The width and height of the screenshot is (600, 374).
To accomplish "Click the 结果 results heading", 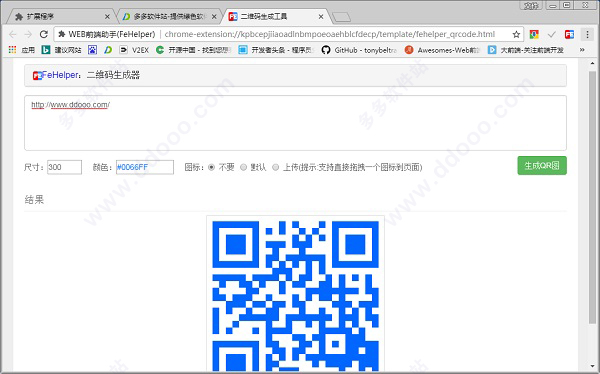I will 34,199.
